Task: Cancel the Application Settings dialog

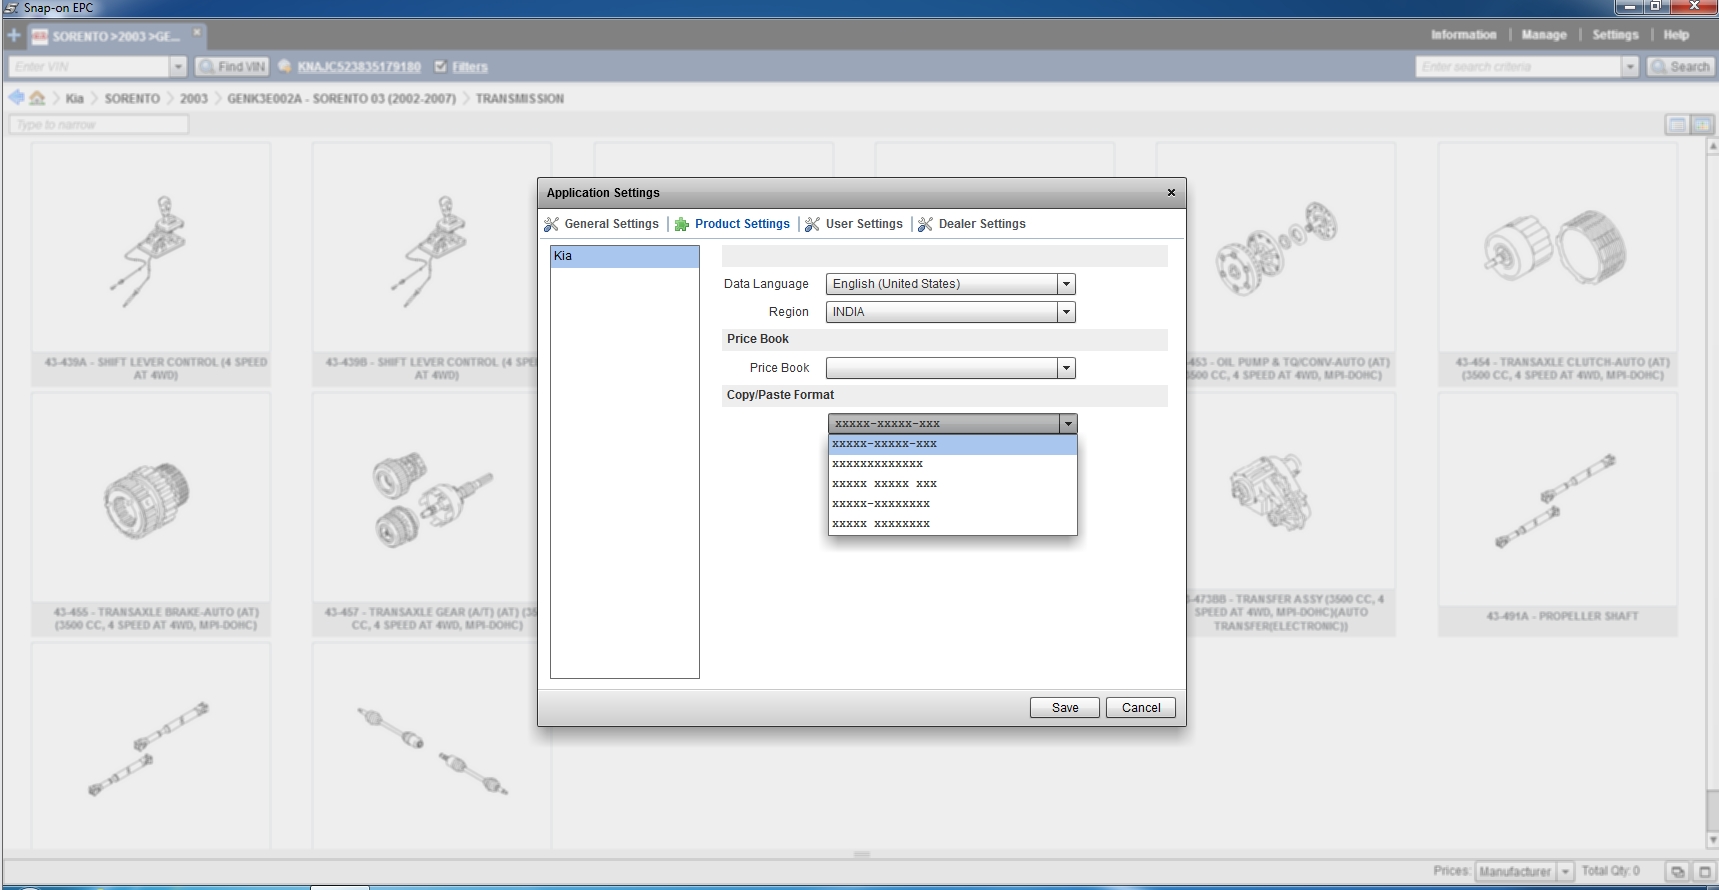Action: coord(1141,708)
